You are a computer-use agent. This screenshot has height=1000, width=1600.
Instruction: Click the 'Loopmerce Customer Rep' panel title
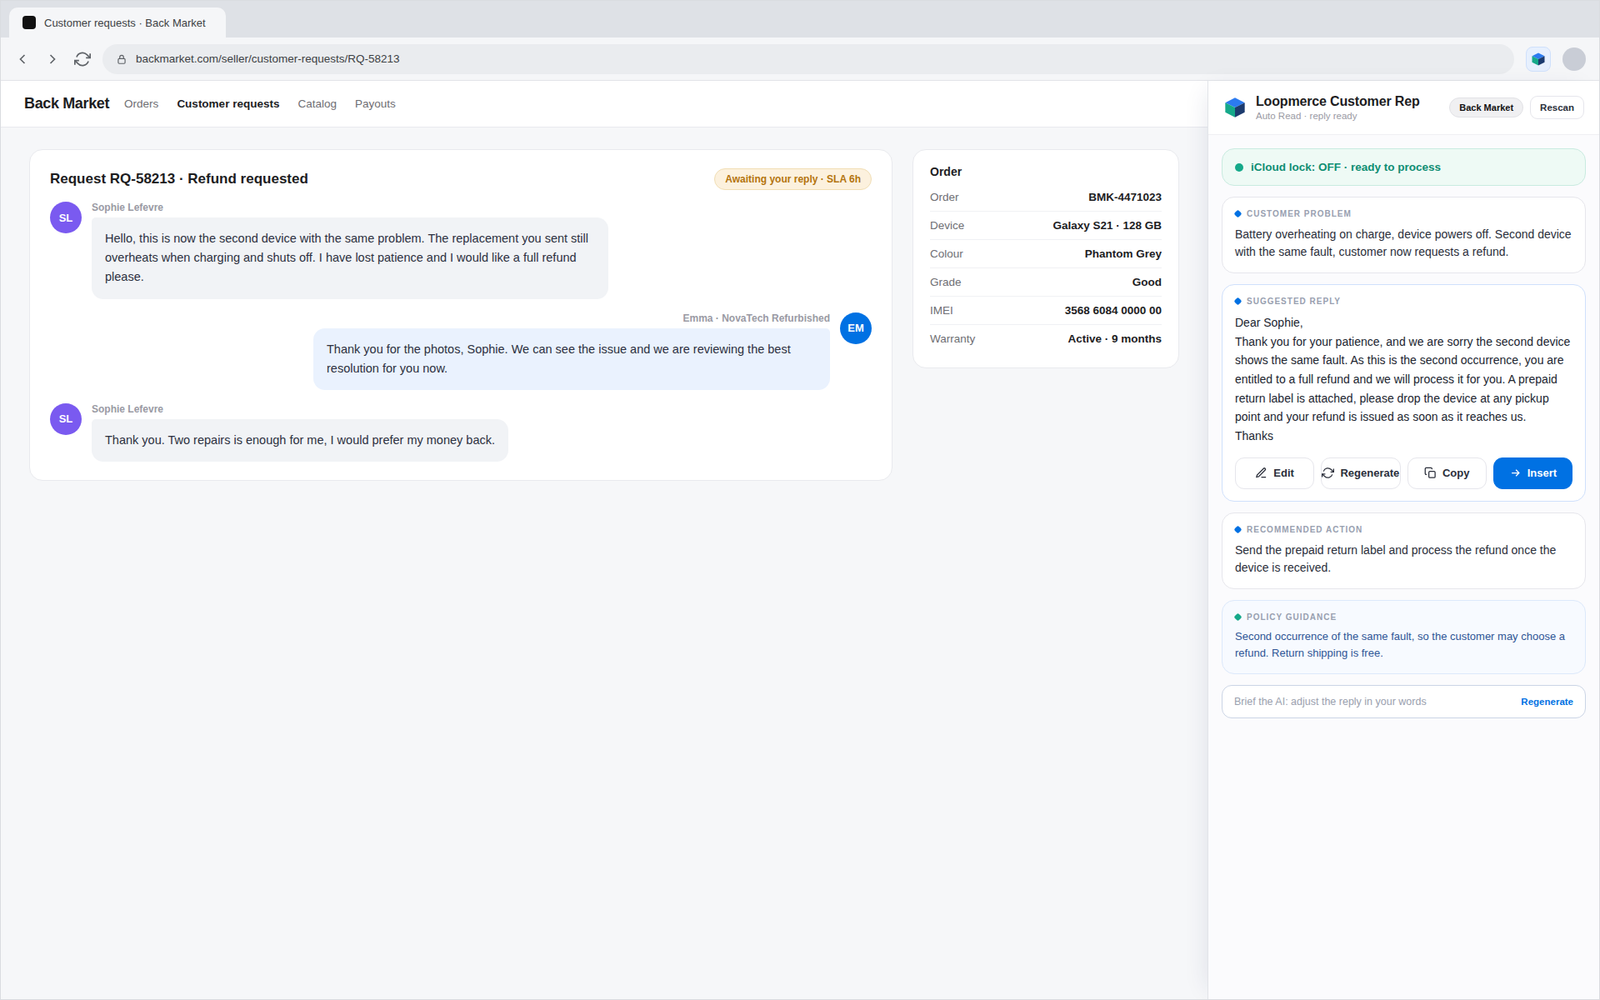1337,101
